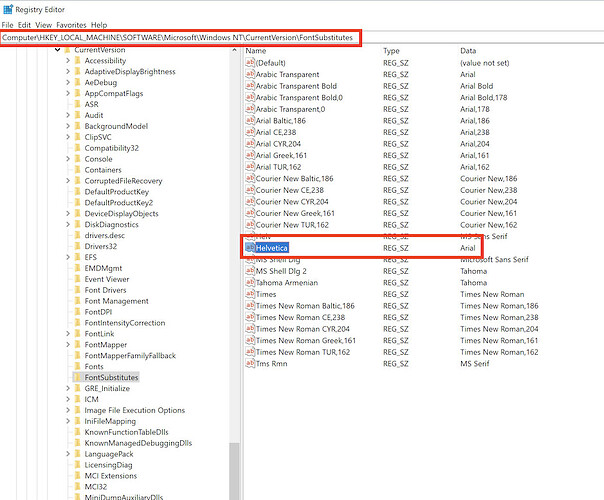Click the Times New Roman CE,238 value icon

click(250, 317)
